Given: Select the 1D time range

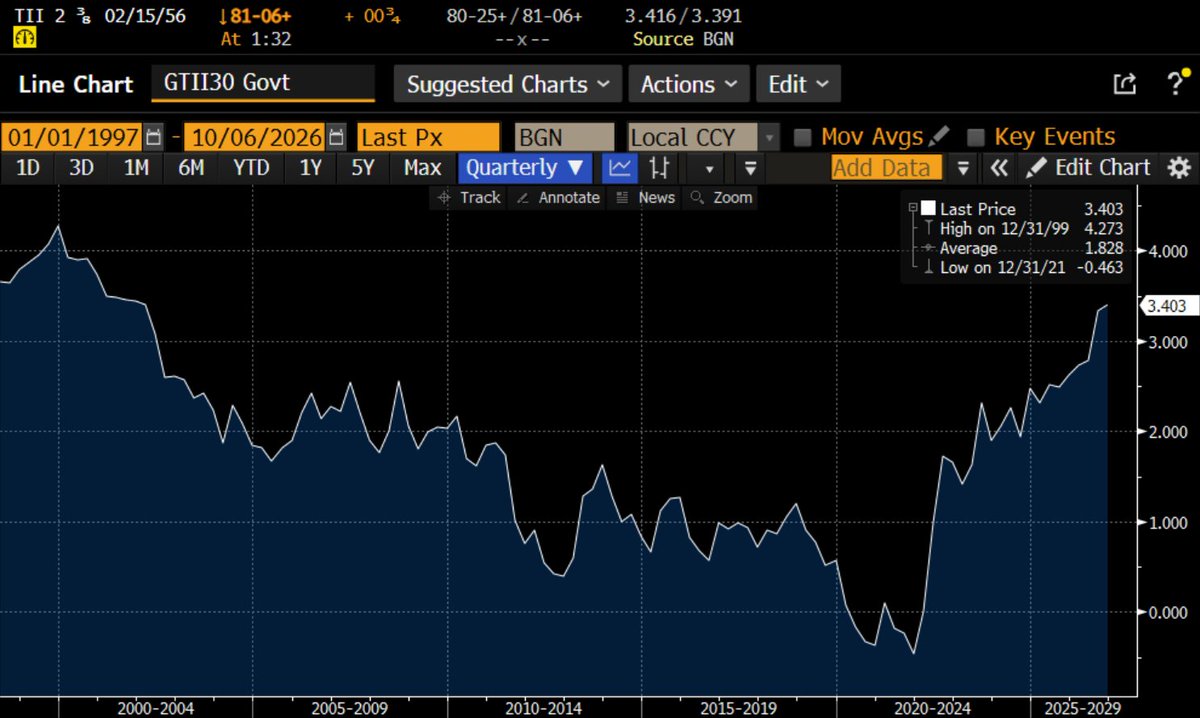Looking at the screenshot, I should coord(28,168).
